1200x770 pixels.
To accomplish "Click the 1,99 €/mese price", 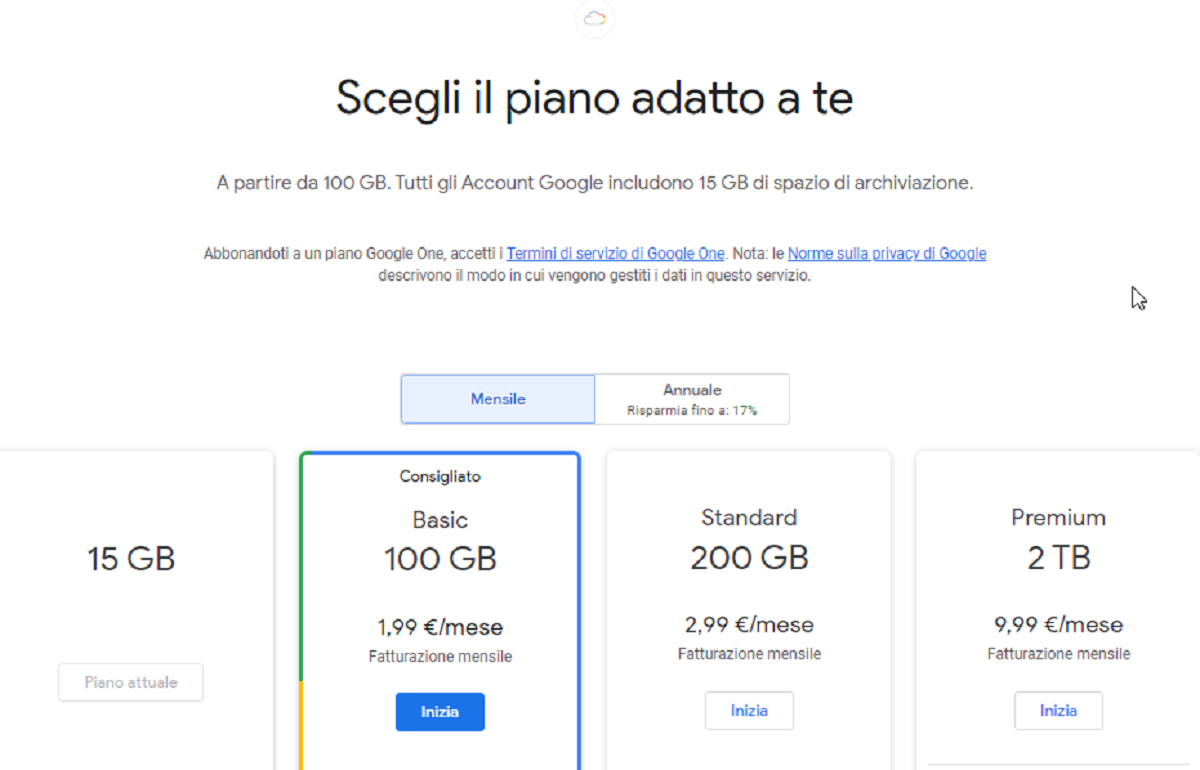I will (440, 628).
